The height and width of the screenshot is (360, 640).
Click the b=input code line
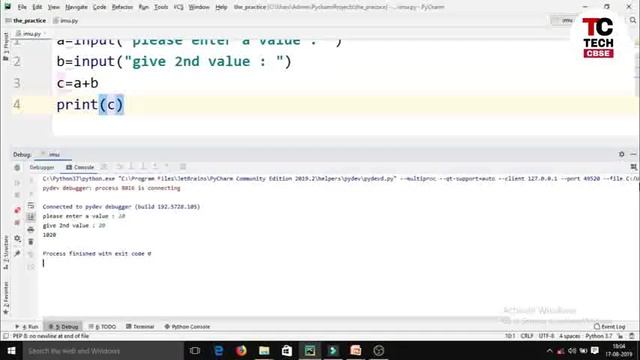(x=174, y=62)
